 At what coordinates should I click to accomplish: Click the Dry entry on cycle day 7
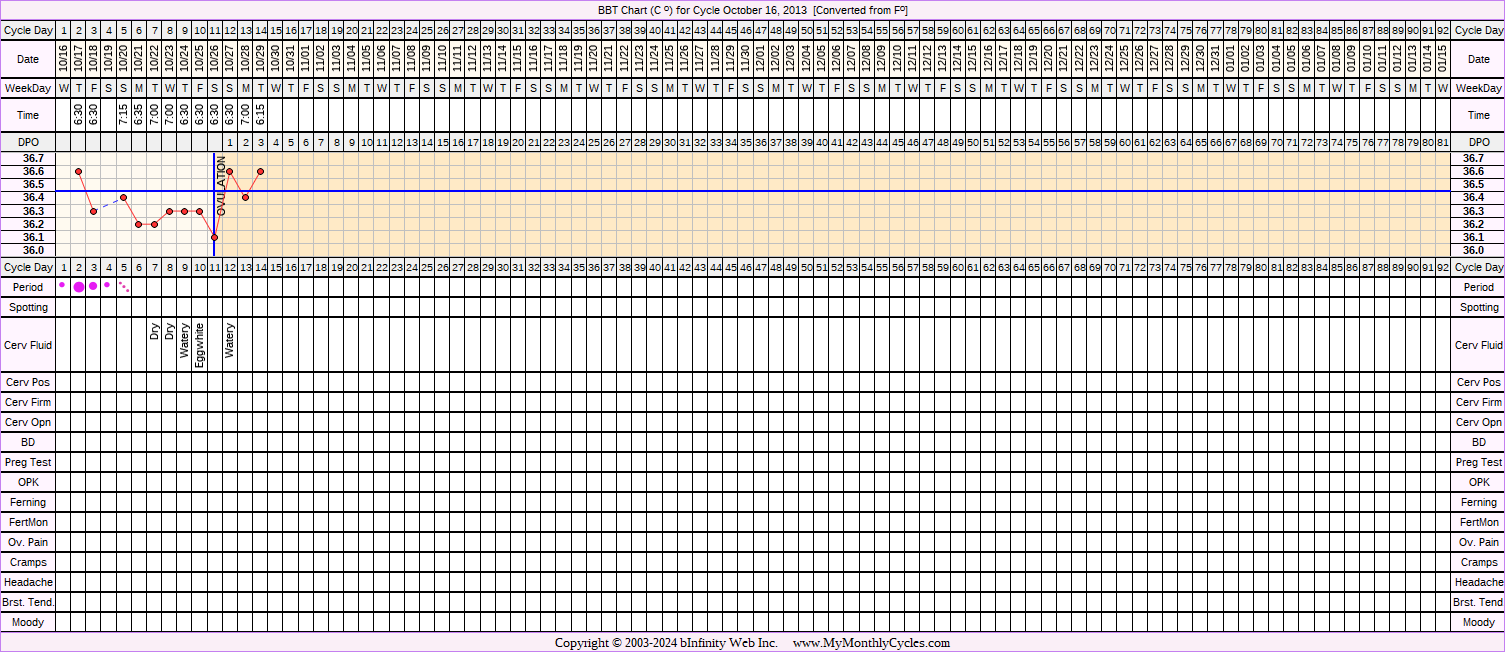(x=154, y=332)
